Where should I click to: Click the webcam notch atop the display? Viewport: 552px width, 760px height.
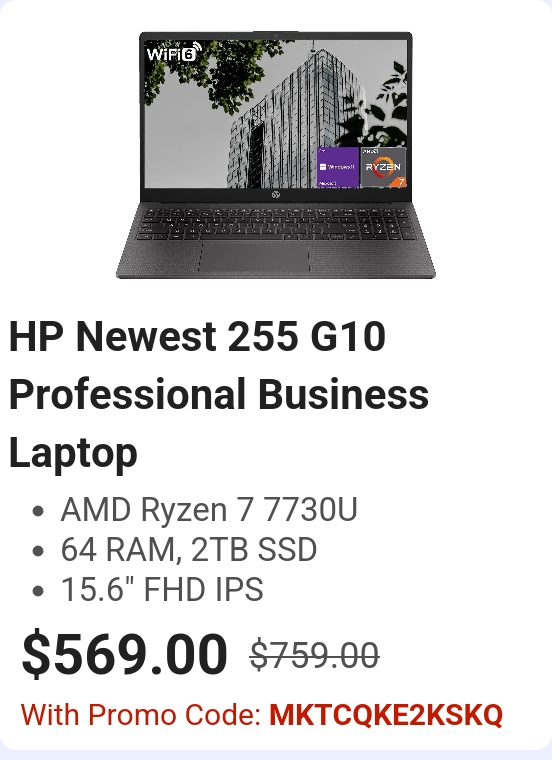click(276, 35)
